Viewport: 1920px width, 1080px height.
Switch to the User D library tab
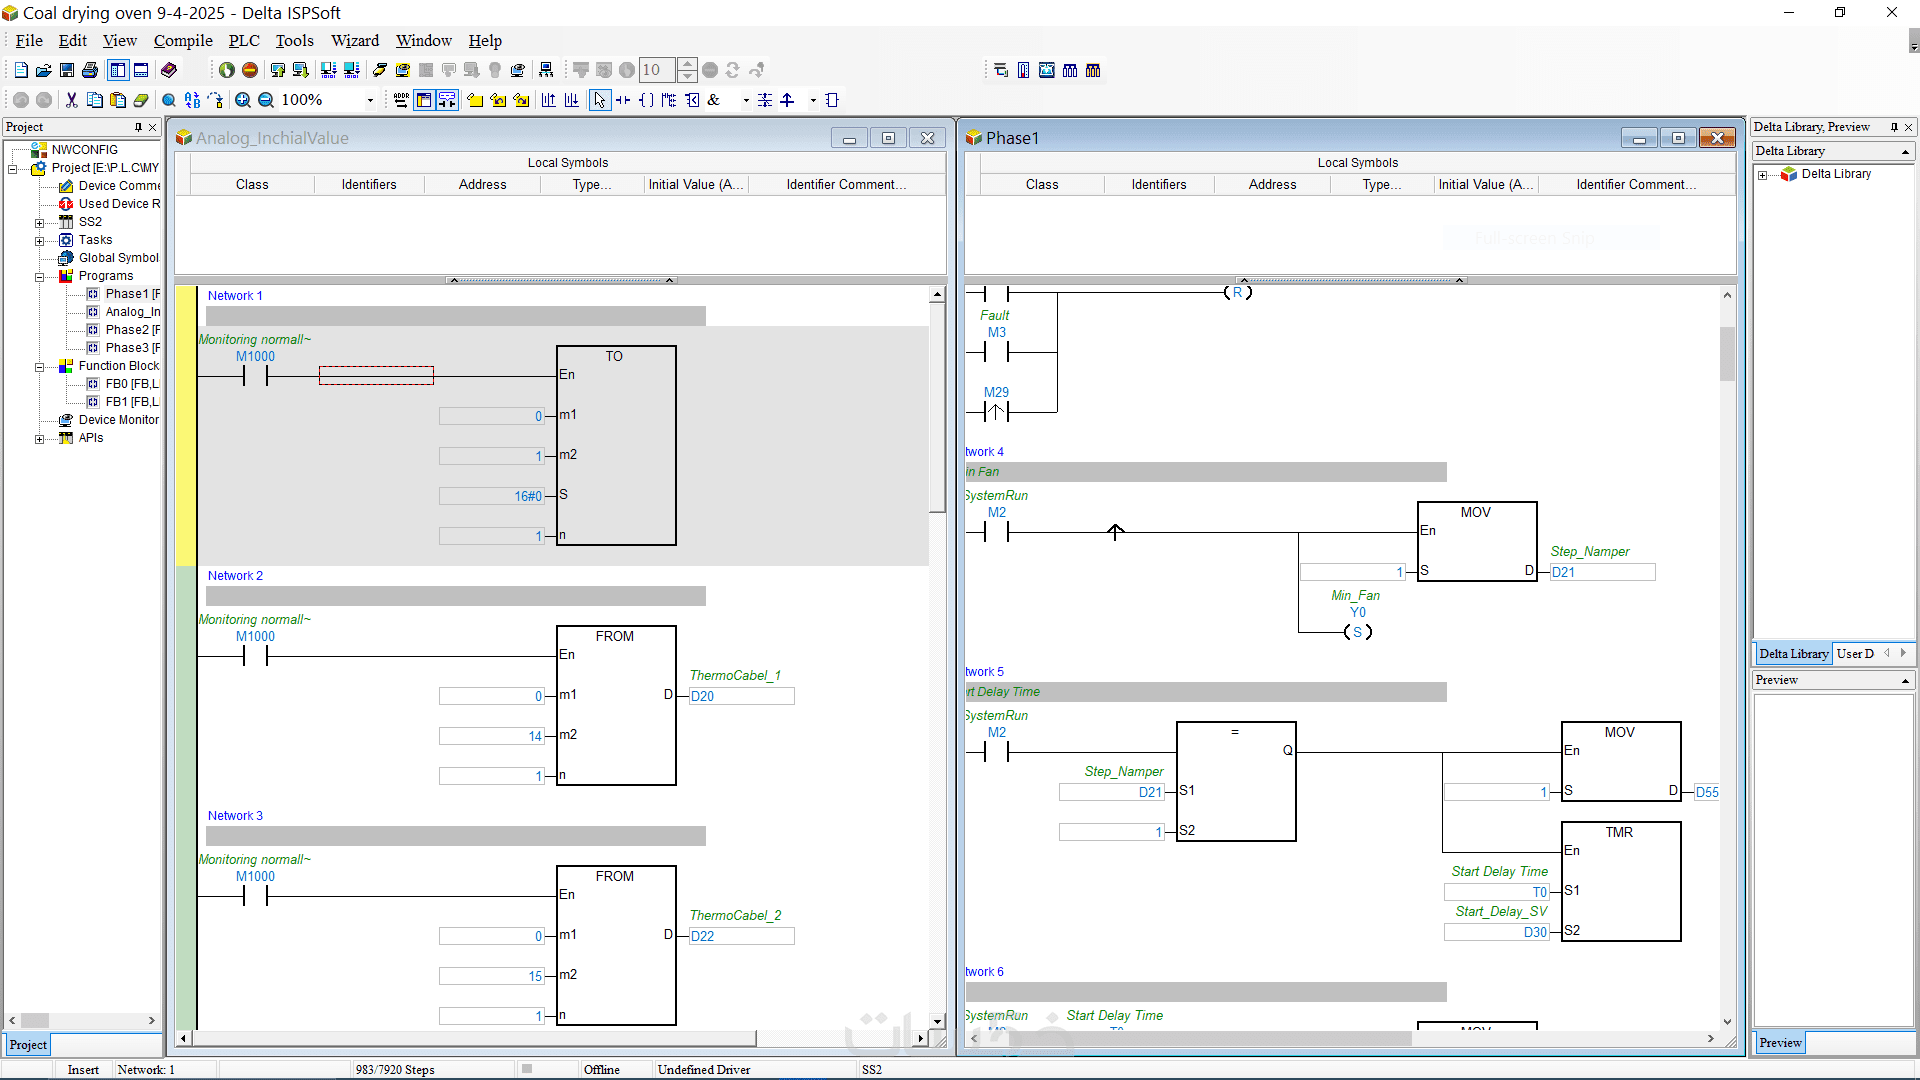(1855, 654)
